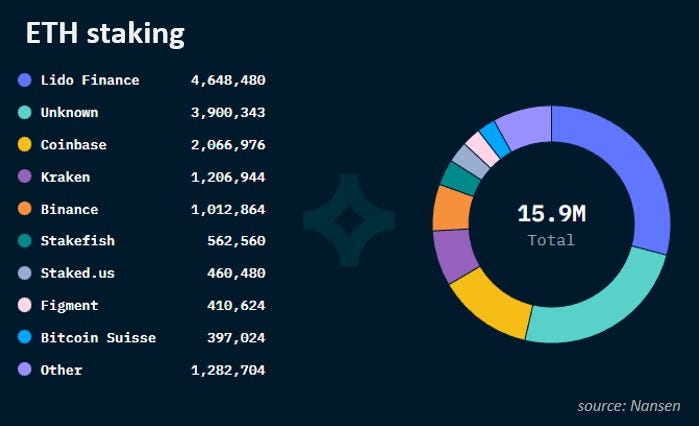
Task: Select the 'Other' legend label
Action: [62, 370]
